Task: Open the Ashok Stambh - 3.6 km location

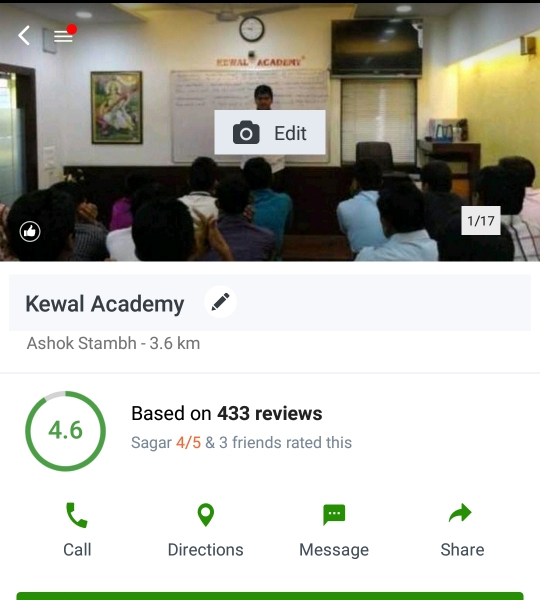Action: pyautogui.click(x=113, y=343)
